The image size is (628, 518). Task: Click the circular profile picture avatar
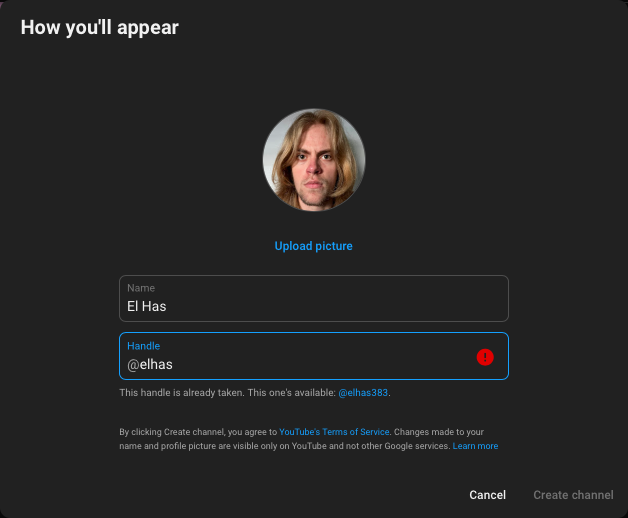click(314, 159)
